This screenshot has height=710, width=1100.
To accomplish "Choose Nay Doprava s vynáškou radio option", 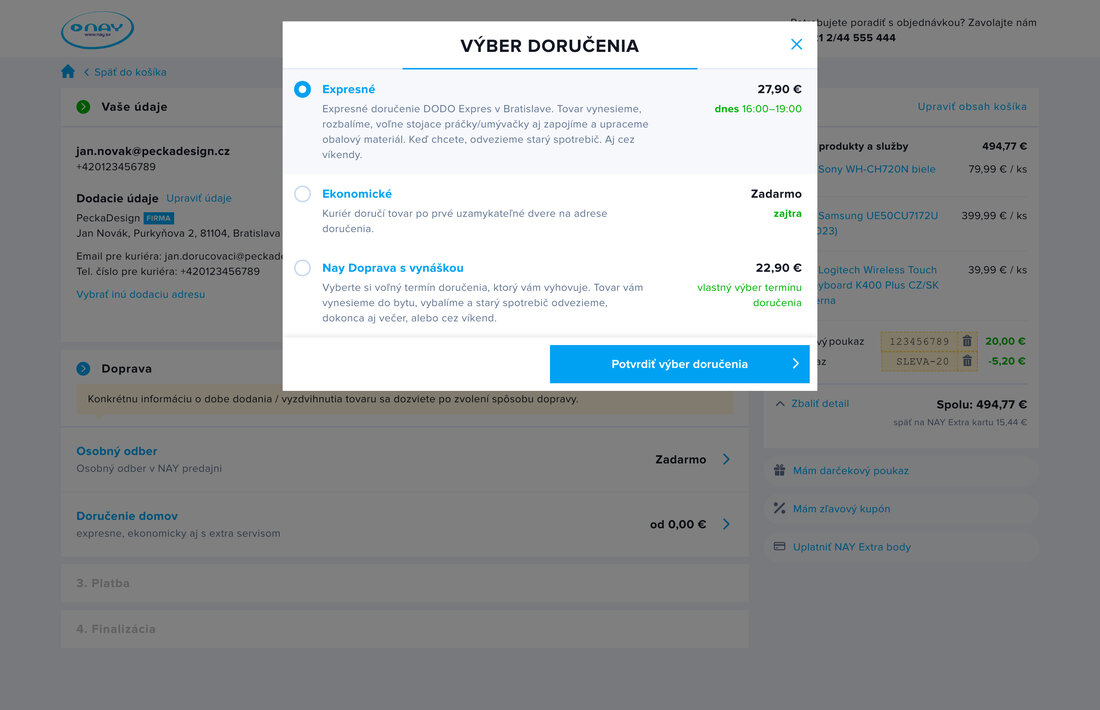I will tap(302, 268).
